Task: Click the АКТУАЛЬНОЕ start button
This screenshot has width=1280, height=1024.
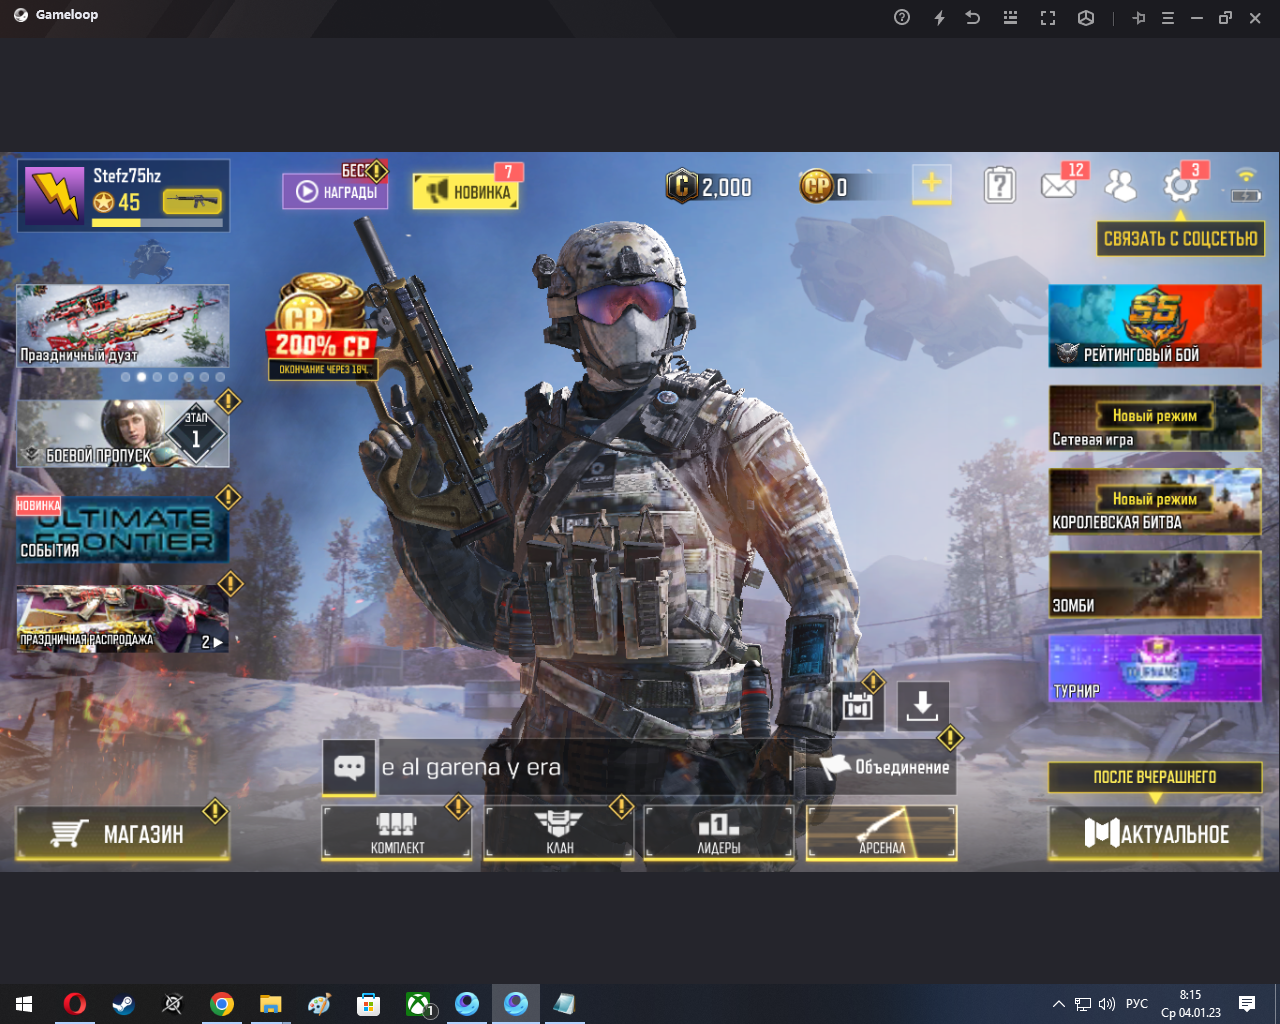Action: pos(1155,833)
